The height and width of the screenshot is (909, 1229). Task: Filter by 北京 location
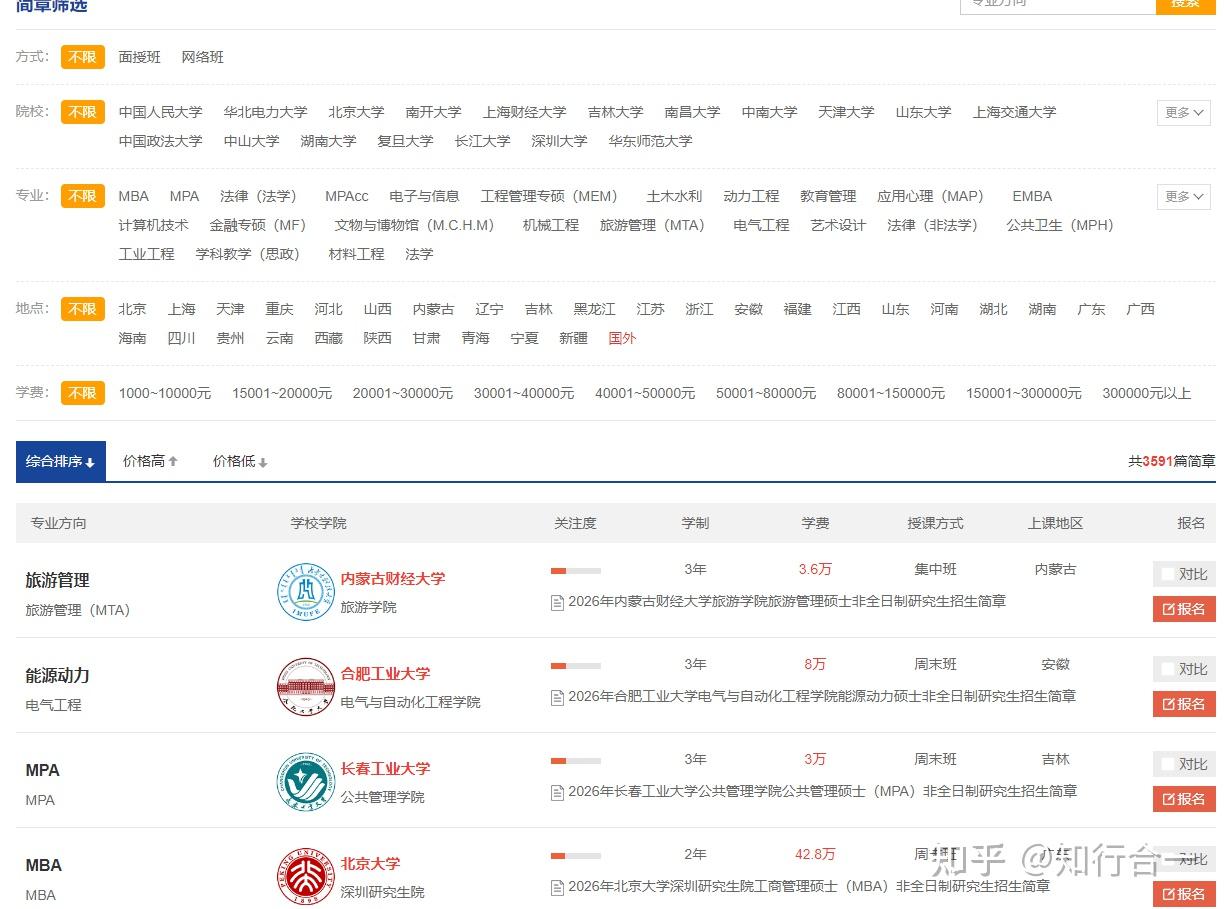pos(132,309)
